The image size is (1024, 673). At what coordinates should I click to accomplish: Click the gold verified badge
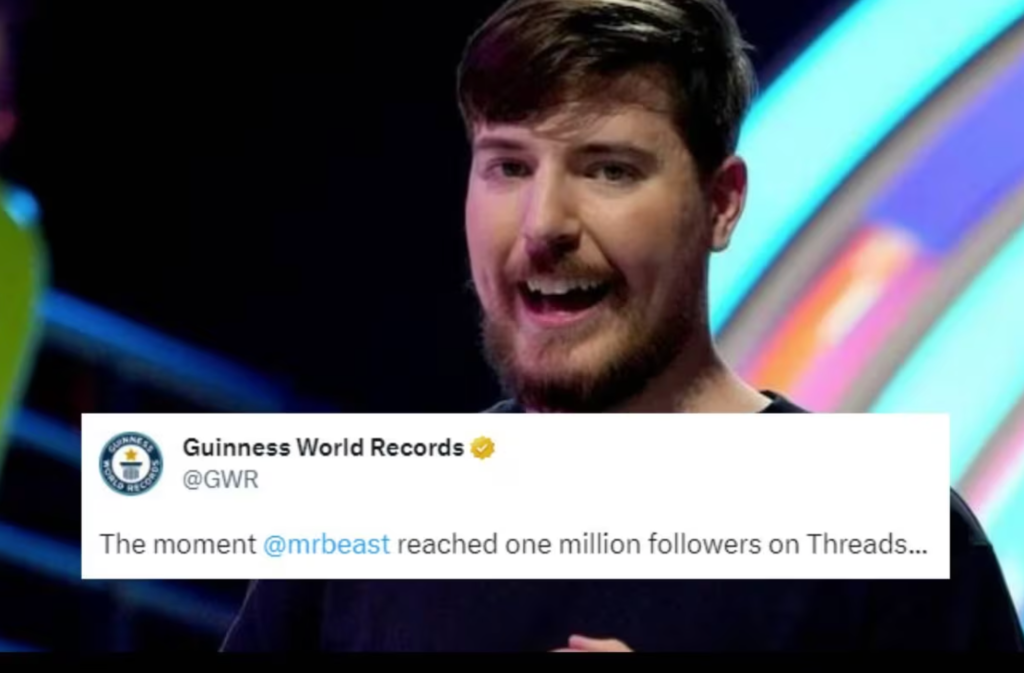coord(483,448)
